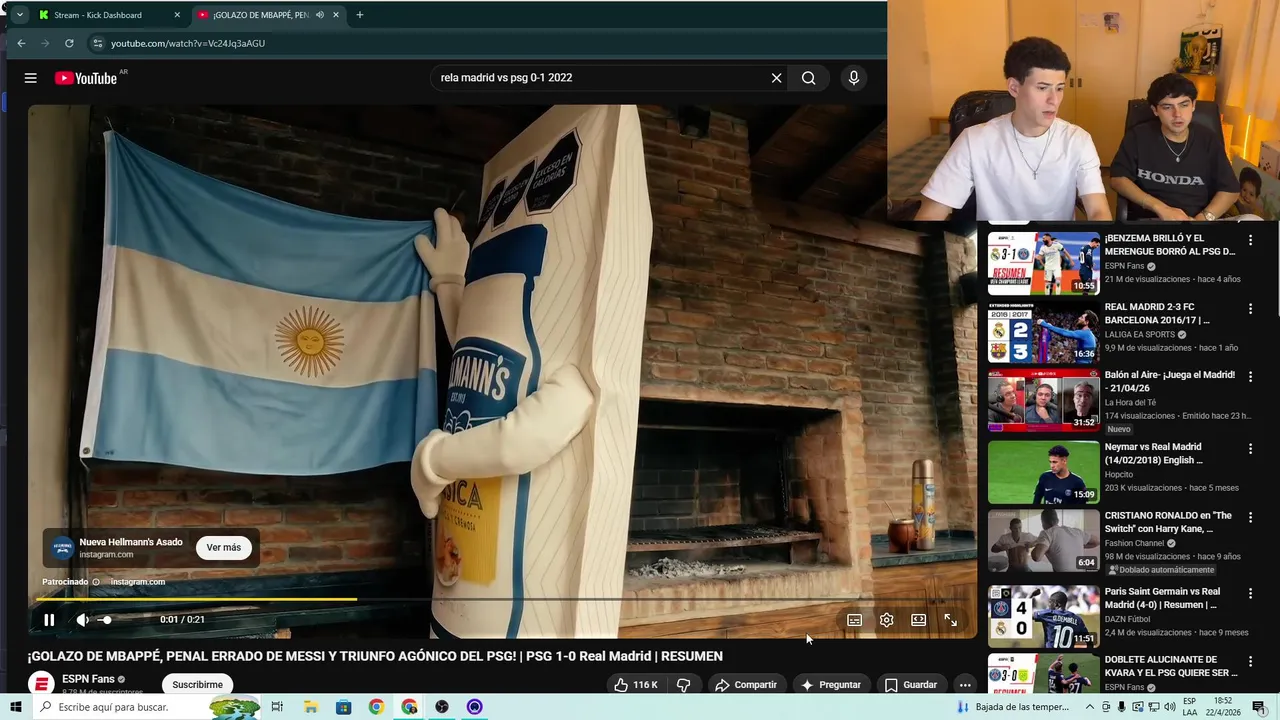Adjust the volume slider knob
Viewport: 1280px width, 720px height.
106,620
